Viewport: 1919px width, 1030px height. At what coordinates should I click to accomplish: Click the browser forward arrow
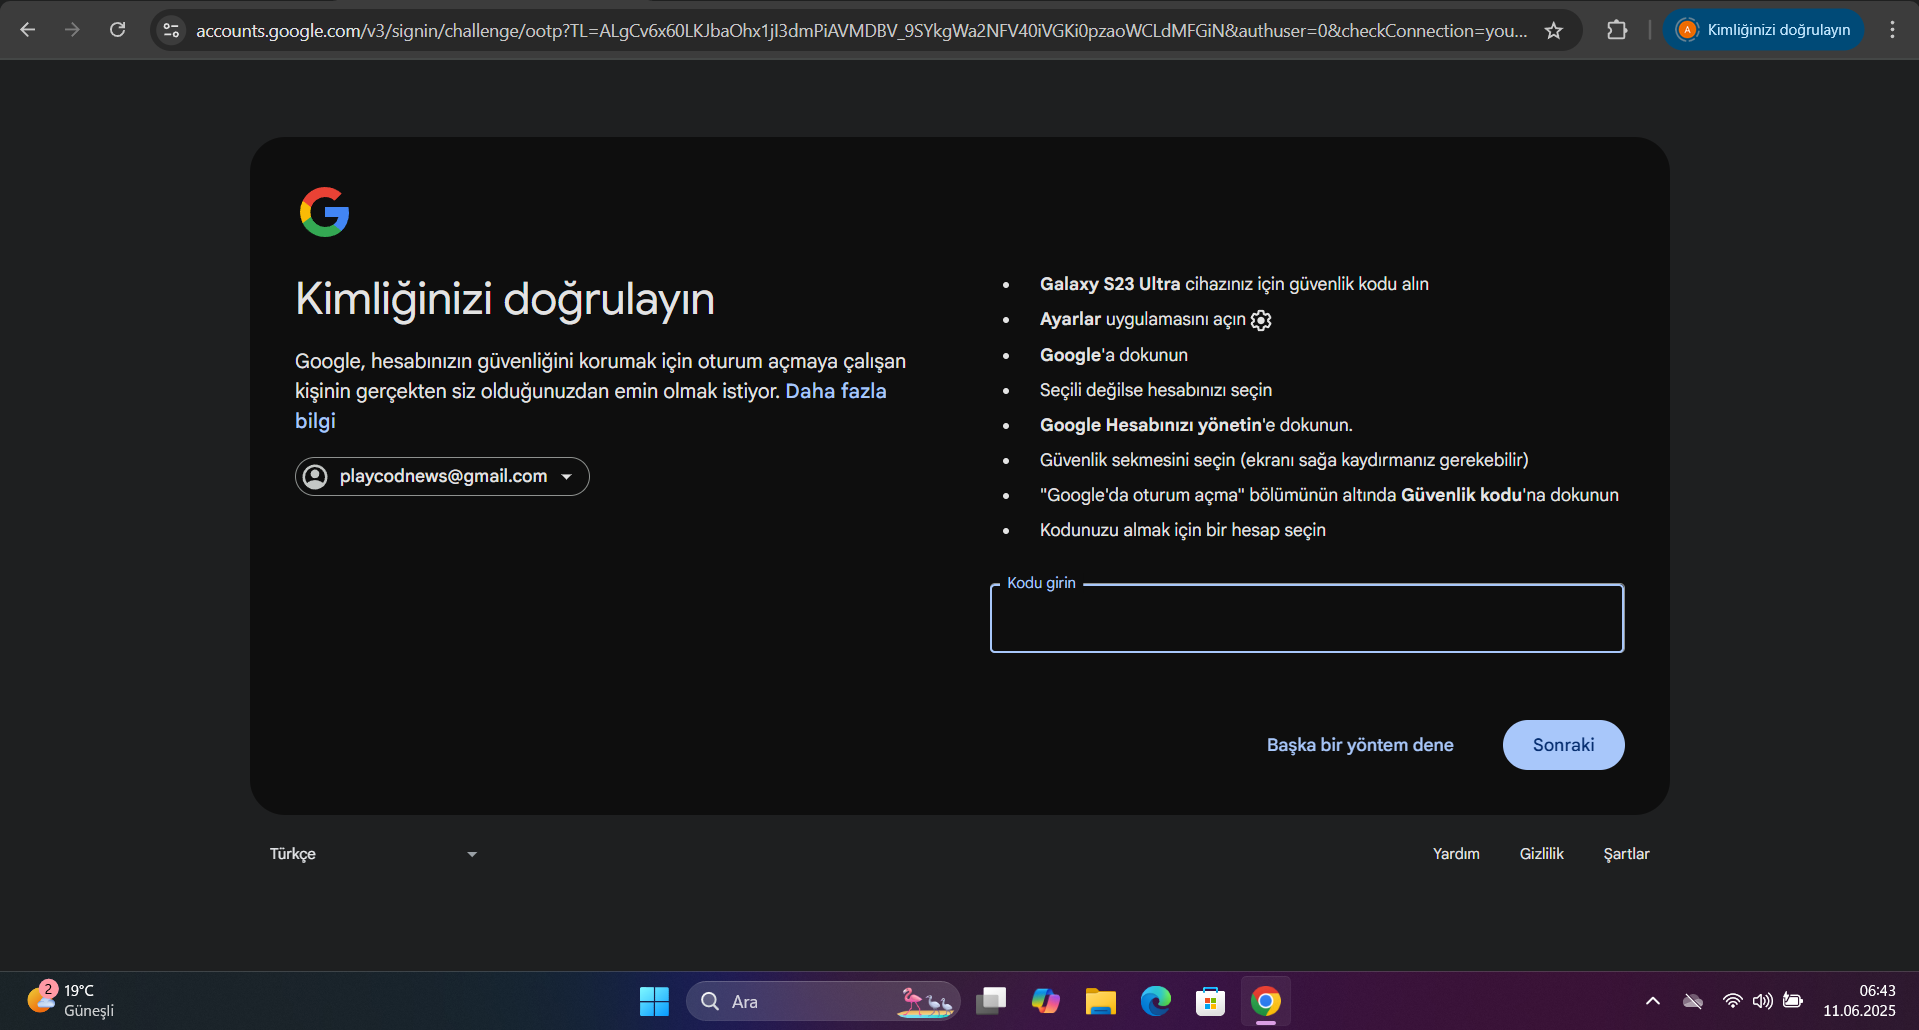[x=72, y=30]
